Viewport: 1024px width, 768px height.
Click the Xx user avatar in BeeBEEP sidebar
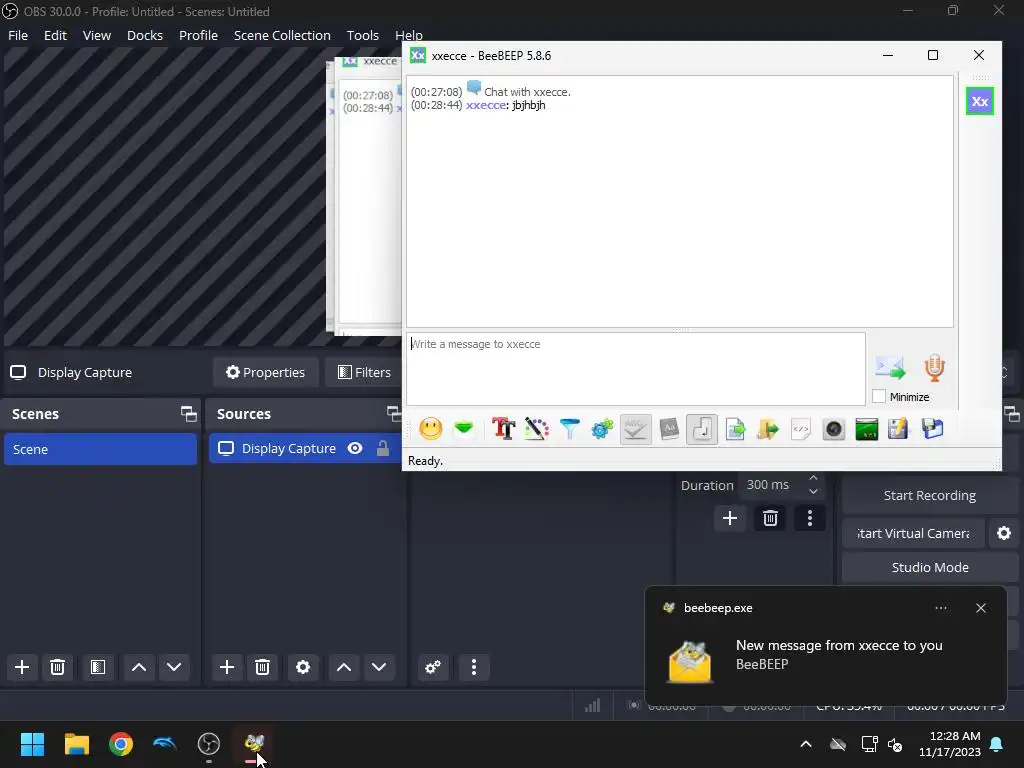980,101
